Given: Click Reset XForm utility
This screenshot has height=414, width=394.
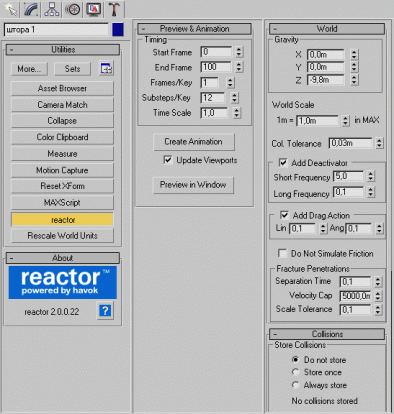Looking at the screenshot, I should click(x=62, y=186).
